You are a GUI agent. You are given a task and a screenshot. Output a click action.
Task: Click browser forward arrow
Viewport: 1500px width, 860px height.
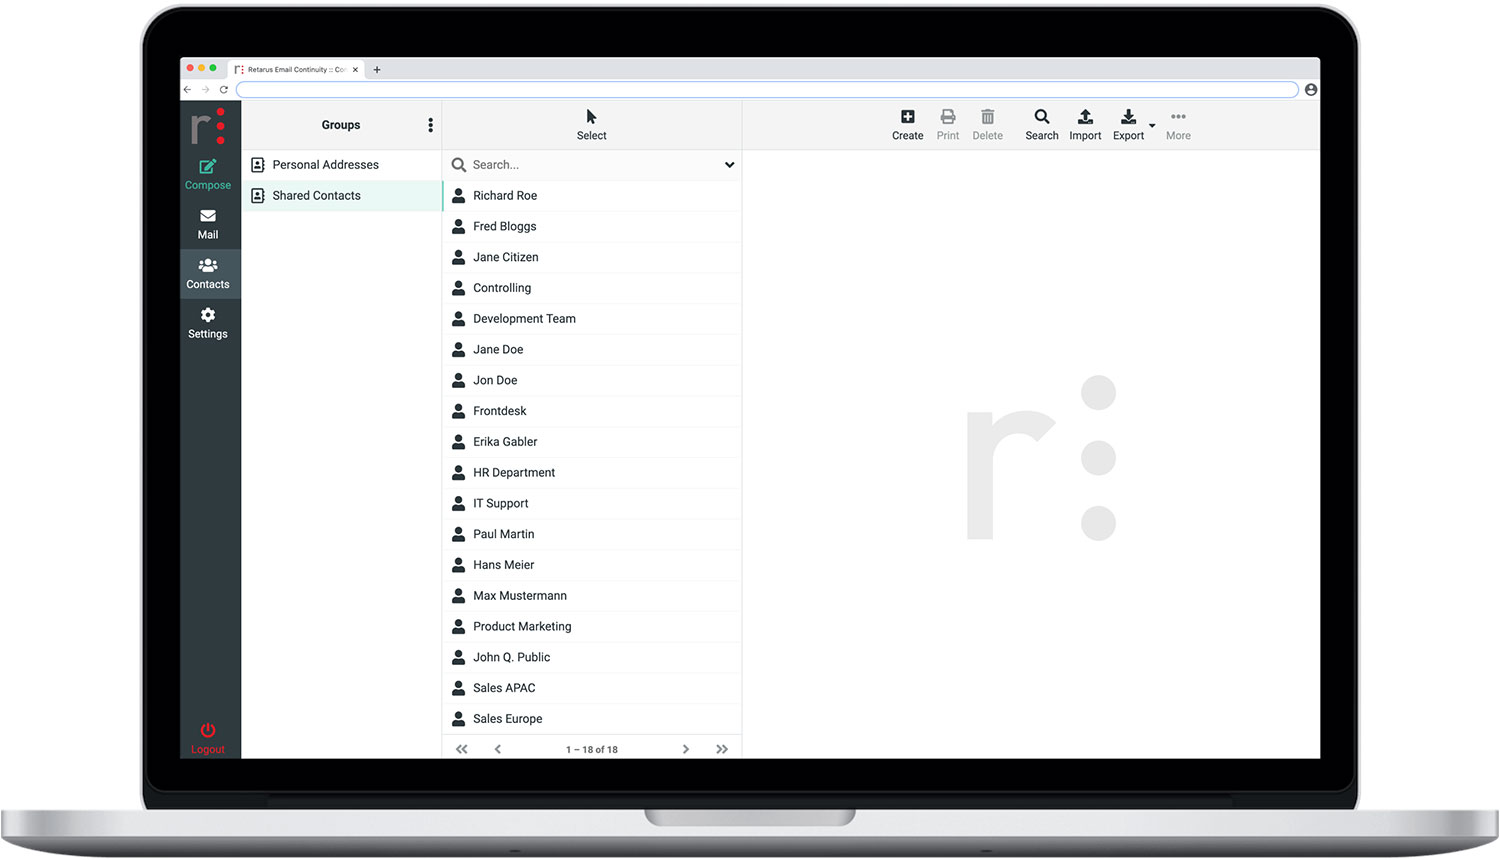tap(205, 90)
